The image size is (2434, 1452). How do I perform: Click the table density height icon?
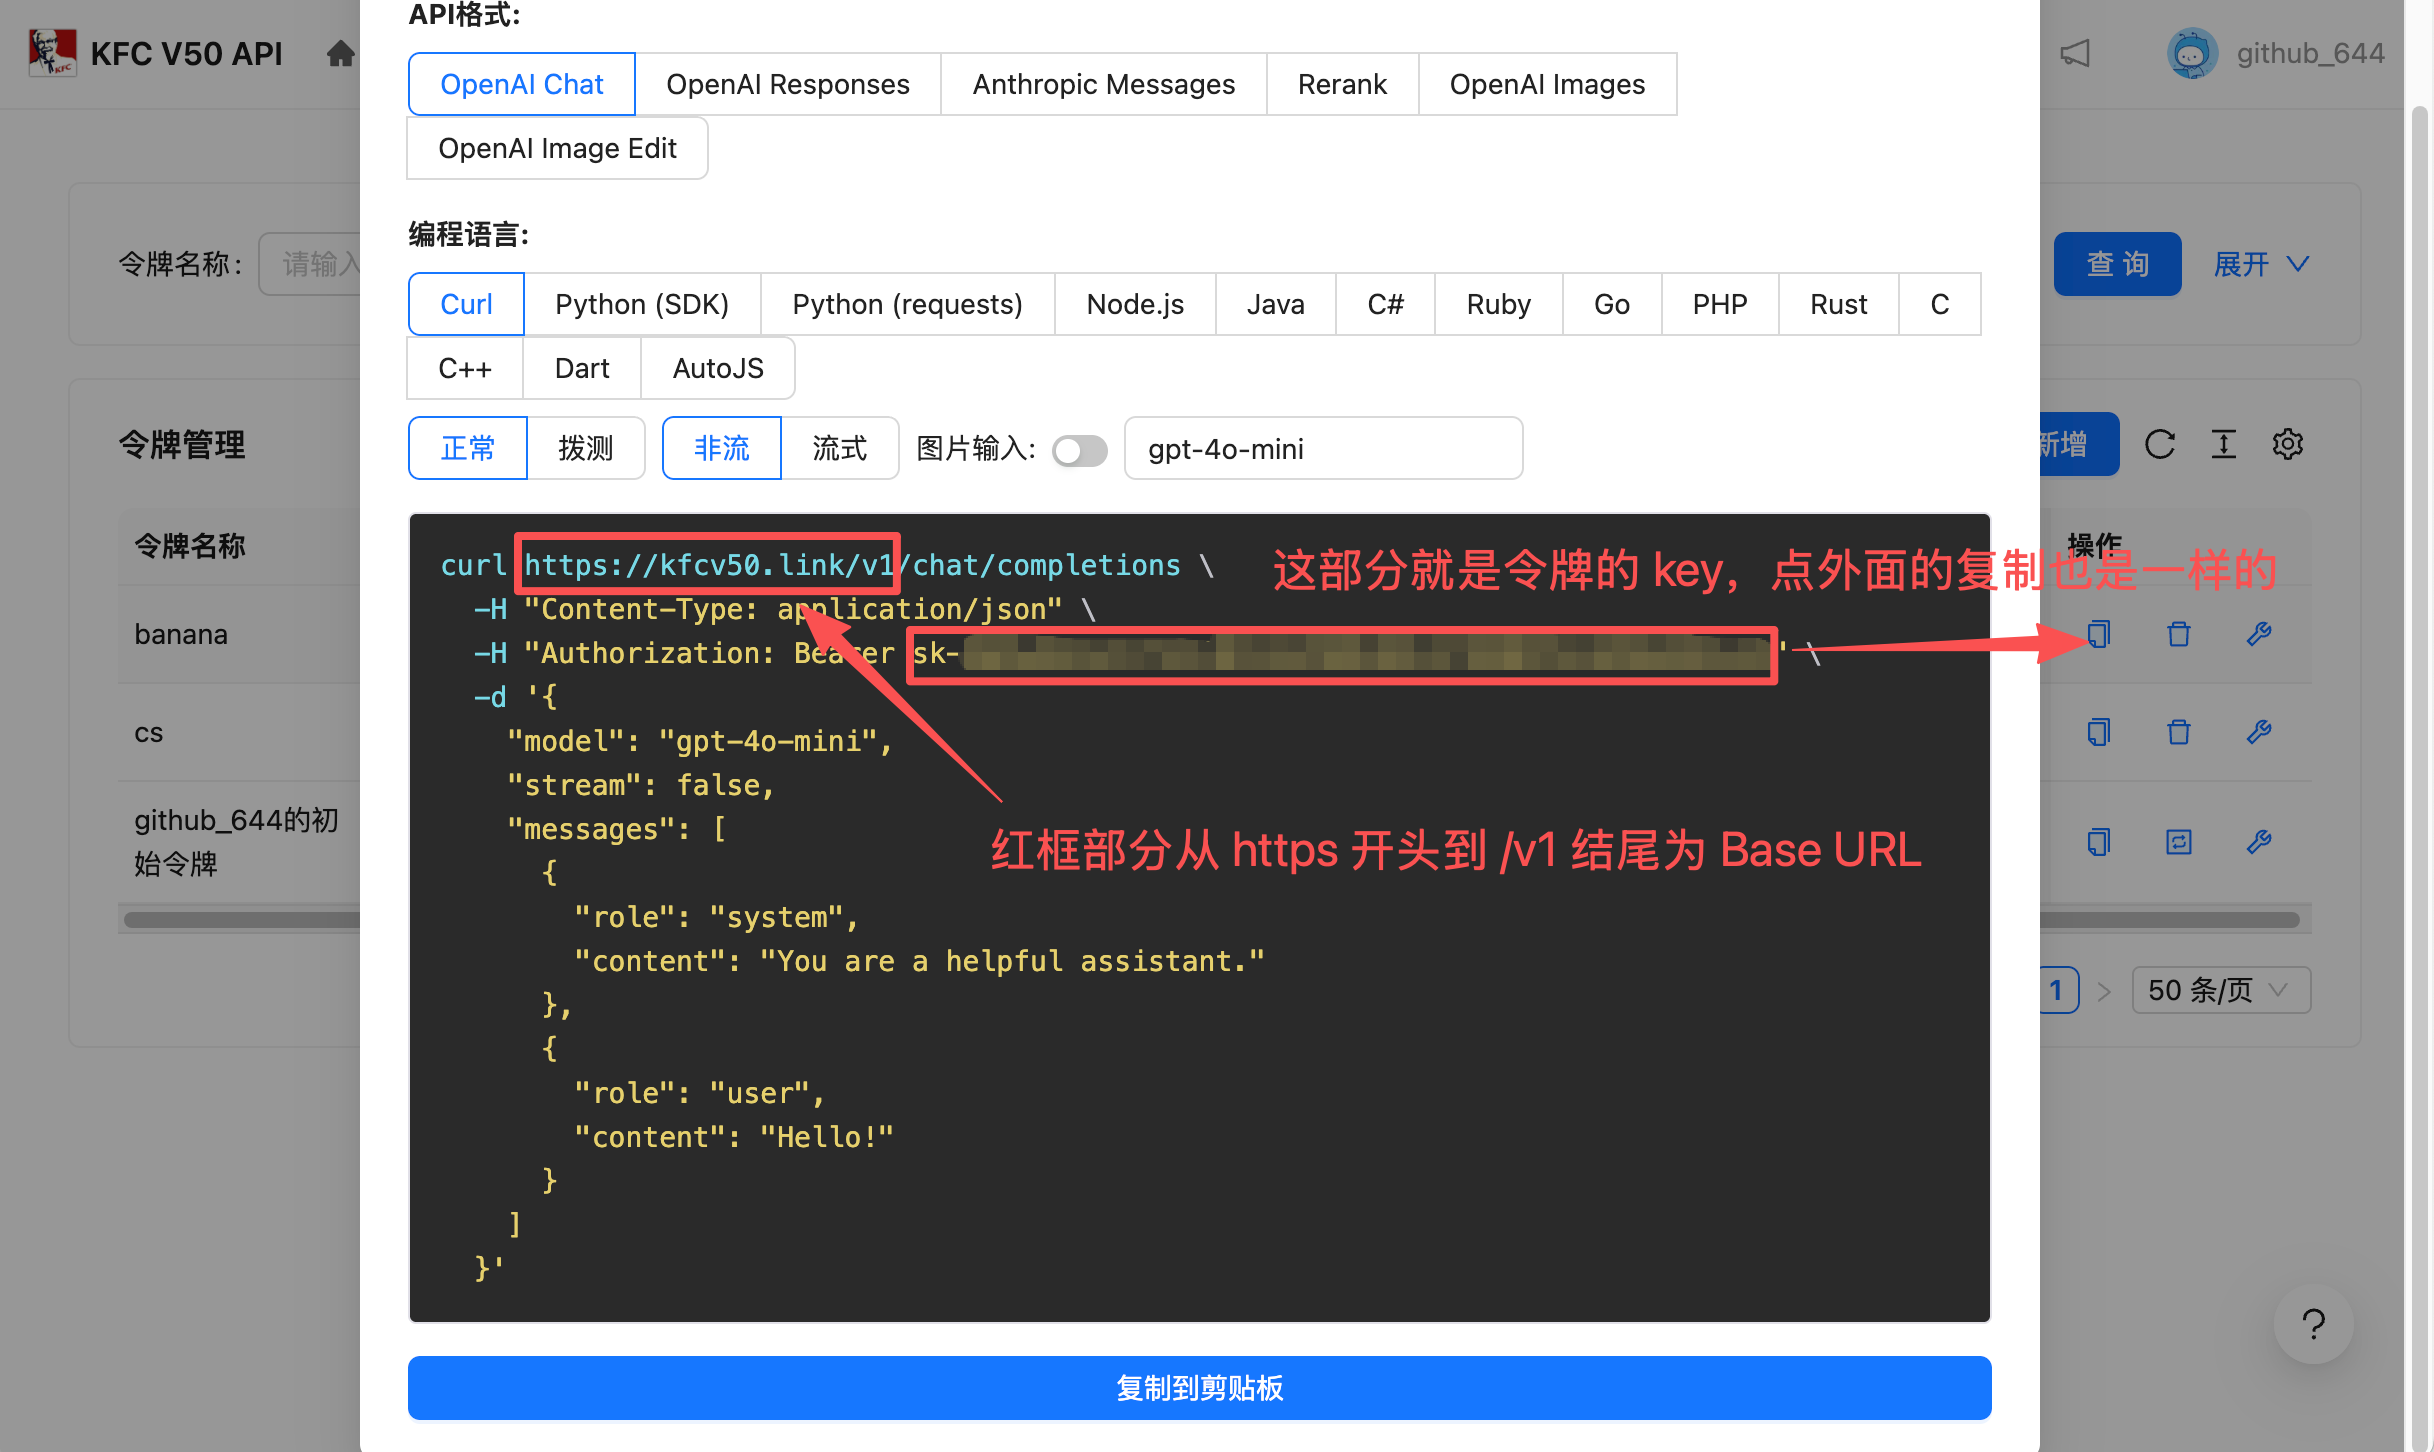tap(2223, 444)
